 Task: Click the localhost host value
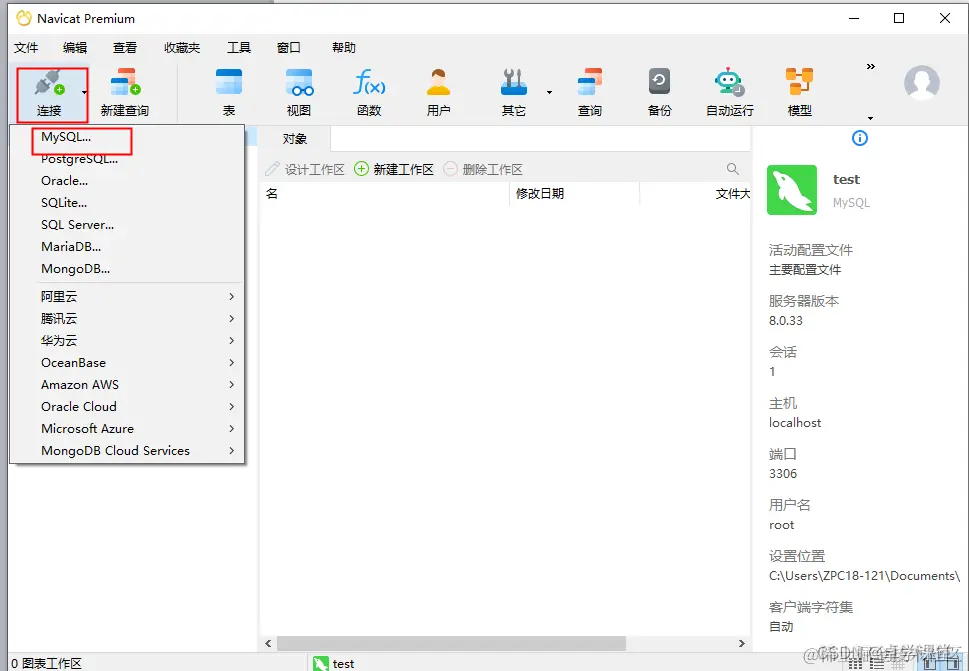(x=795, y=423)
